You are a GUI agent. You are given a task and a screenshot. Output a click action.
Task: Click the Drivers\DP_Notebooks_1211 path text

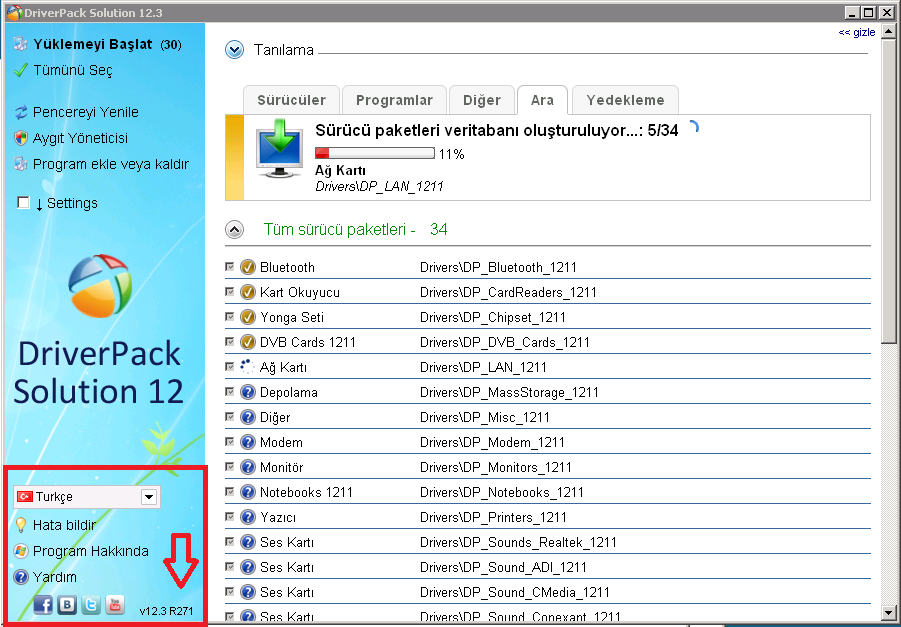(502, 493)
